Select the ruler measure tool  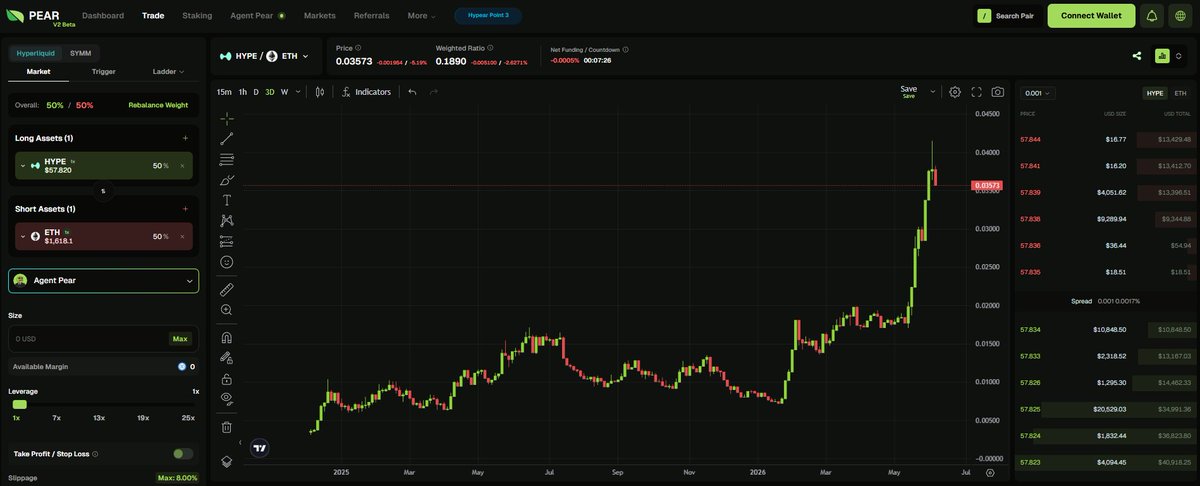tap(227, 289)
